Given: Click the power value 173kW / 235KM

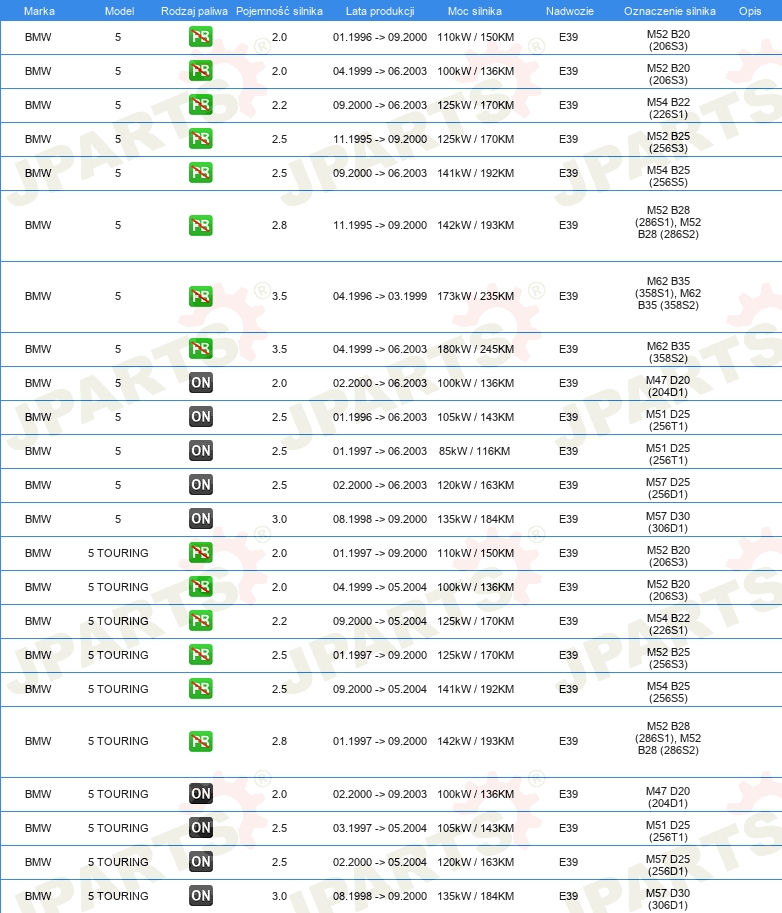Looking at the screenshot, I should point(476,296).
